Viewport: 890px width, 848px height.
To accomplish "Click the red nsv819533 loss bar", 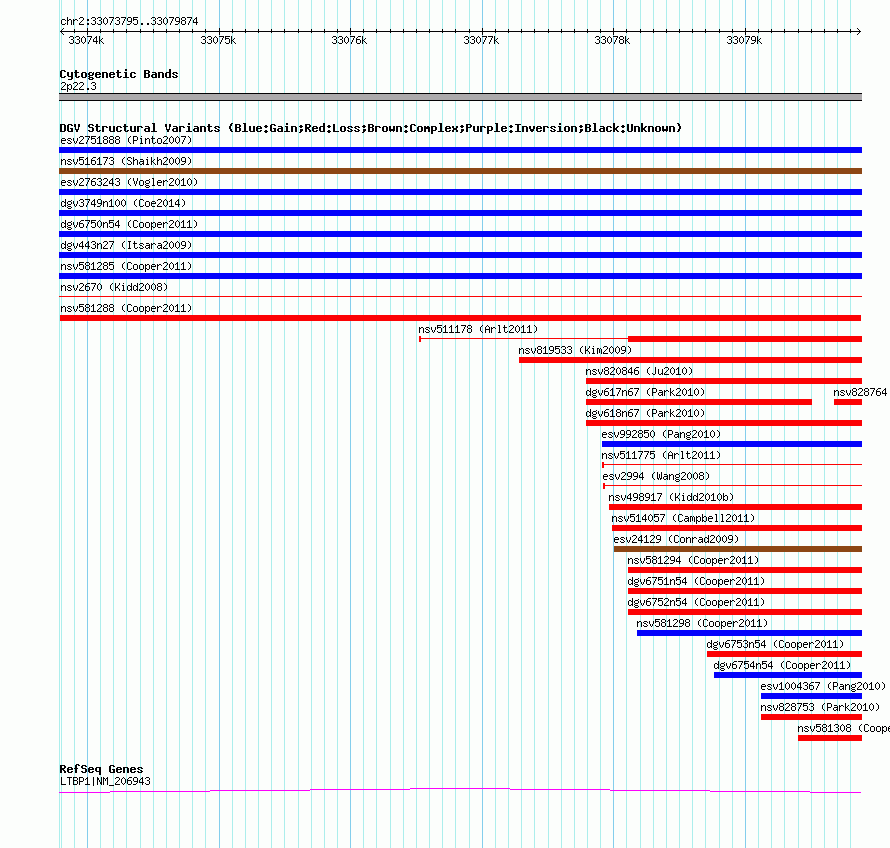I will tap(690, 360).
